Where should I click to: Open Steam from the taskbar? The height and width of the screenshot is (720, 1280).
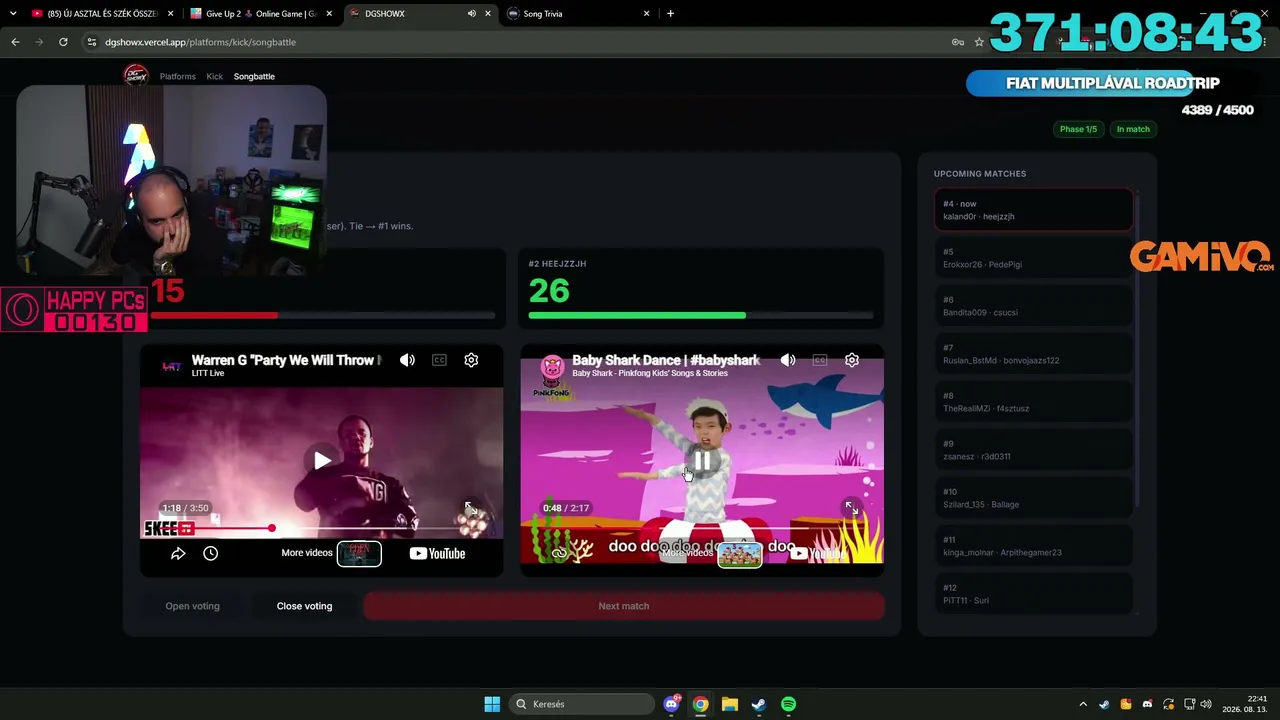point(759,704)
